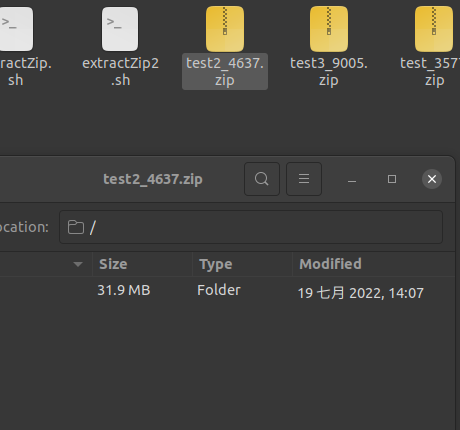Screen dimensions: 460x430
Task: Maximize the archive manager window
Action: coord(392,179)
